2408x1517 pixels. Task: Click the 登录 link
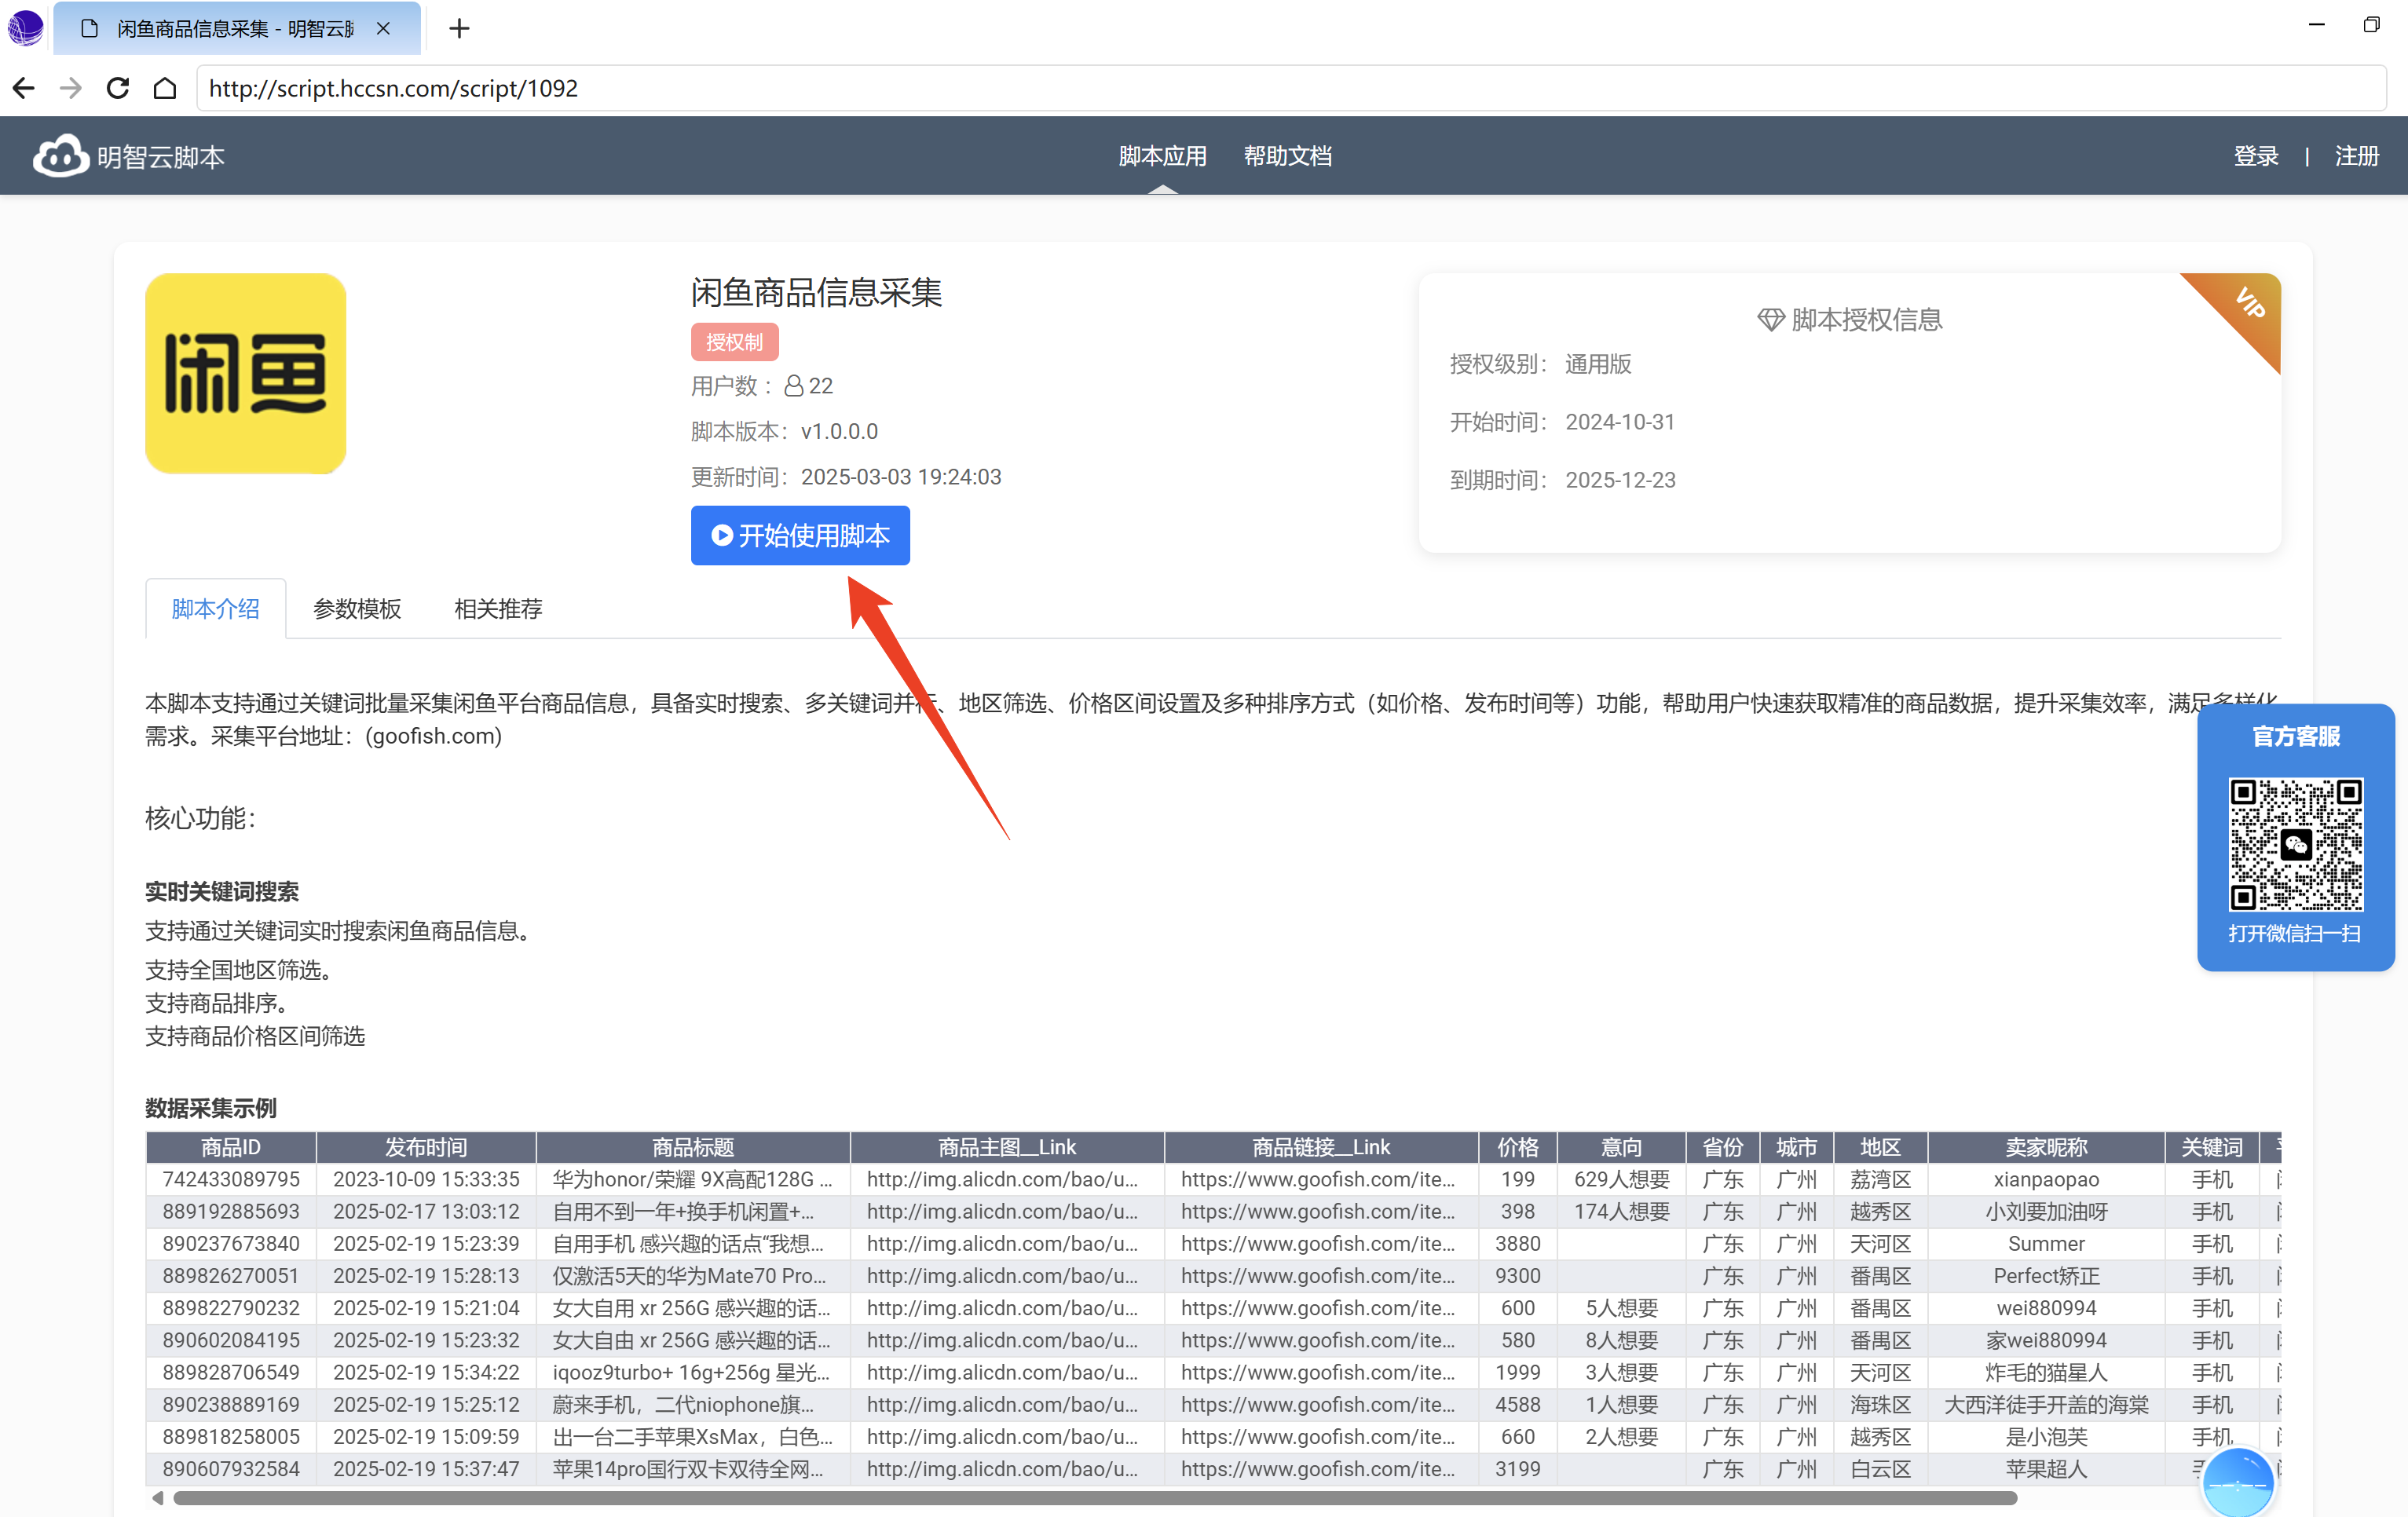point(2255,156)
